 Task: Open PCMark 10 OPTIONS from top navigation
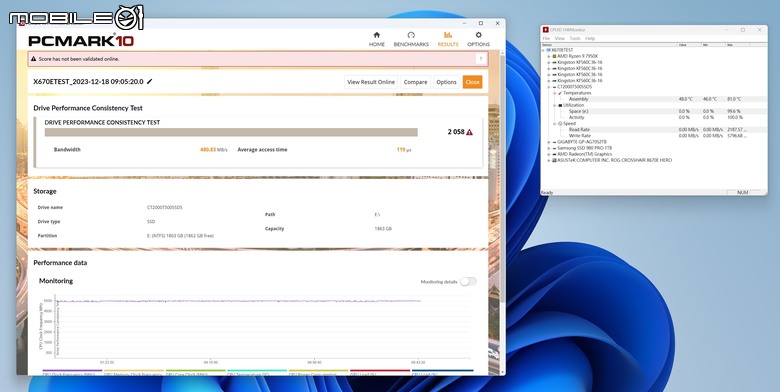(x=479, y=39)
